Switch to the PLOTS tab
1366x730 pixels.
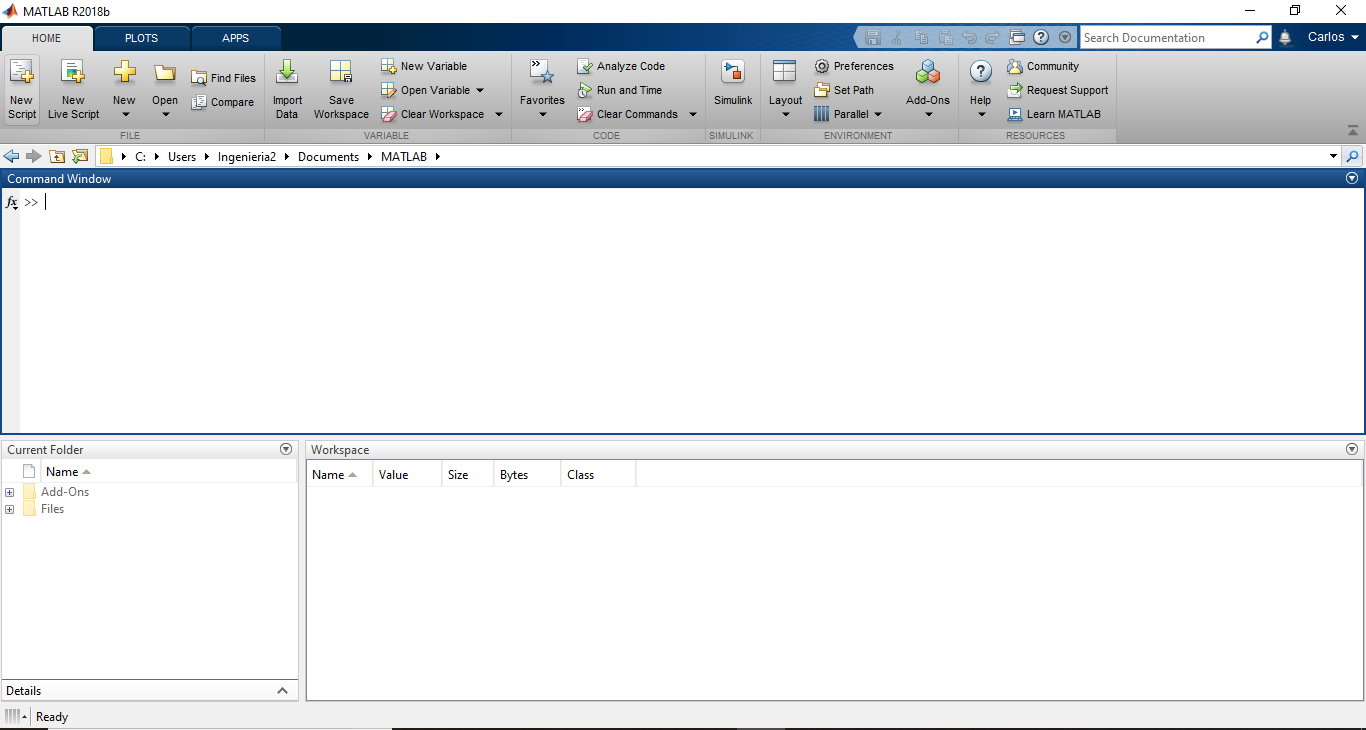[x=141, y=37]
